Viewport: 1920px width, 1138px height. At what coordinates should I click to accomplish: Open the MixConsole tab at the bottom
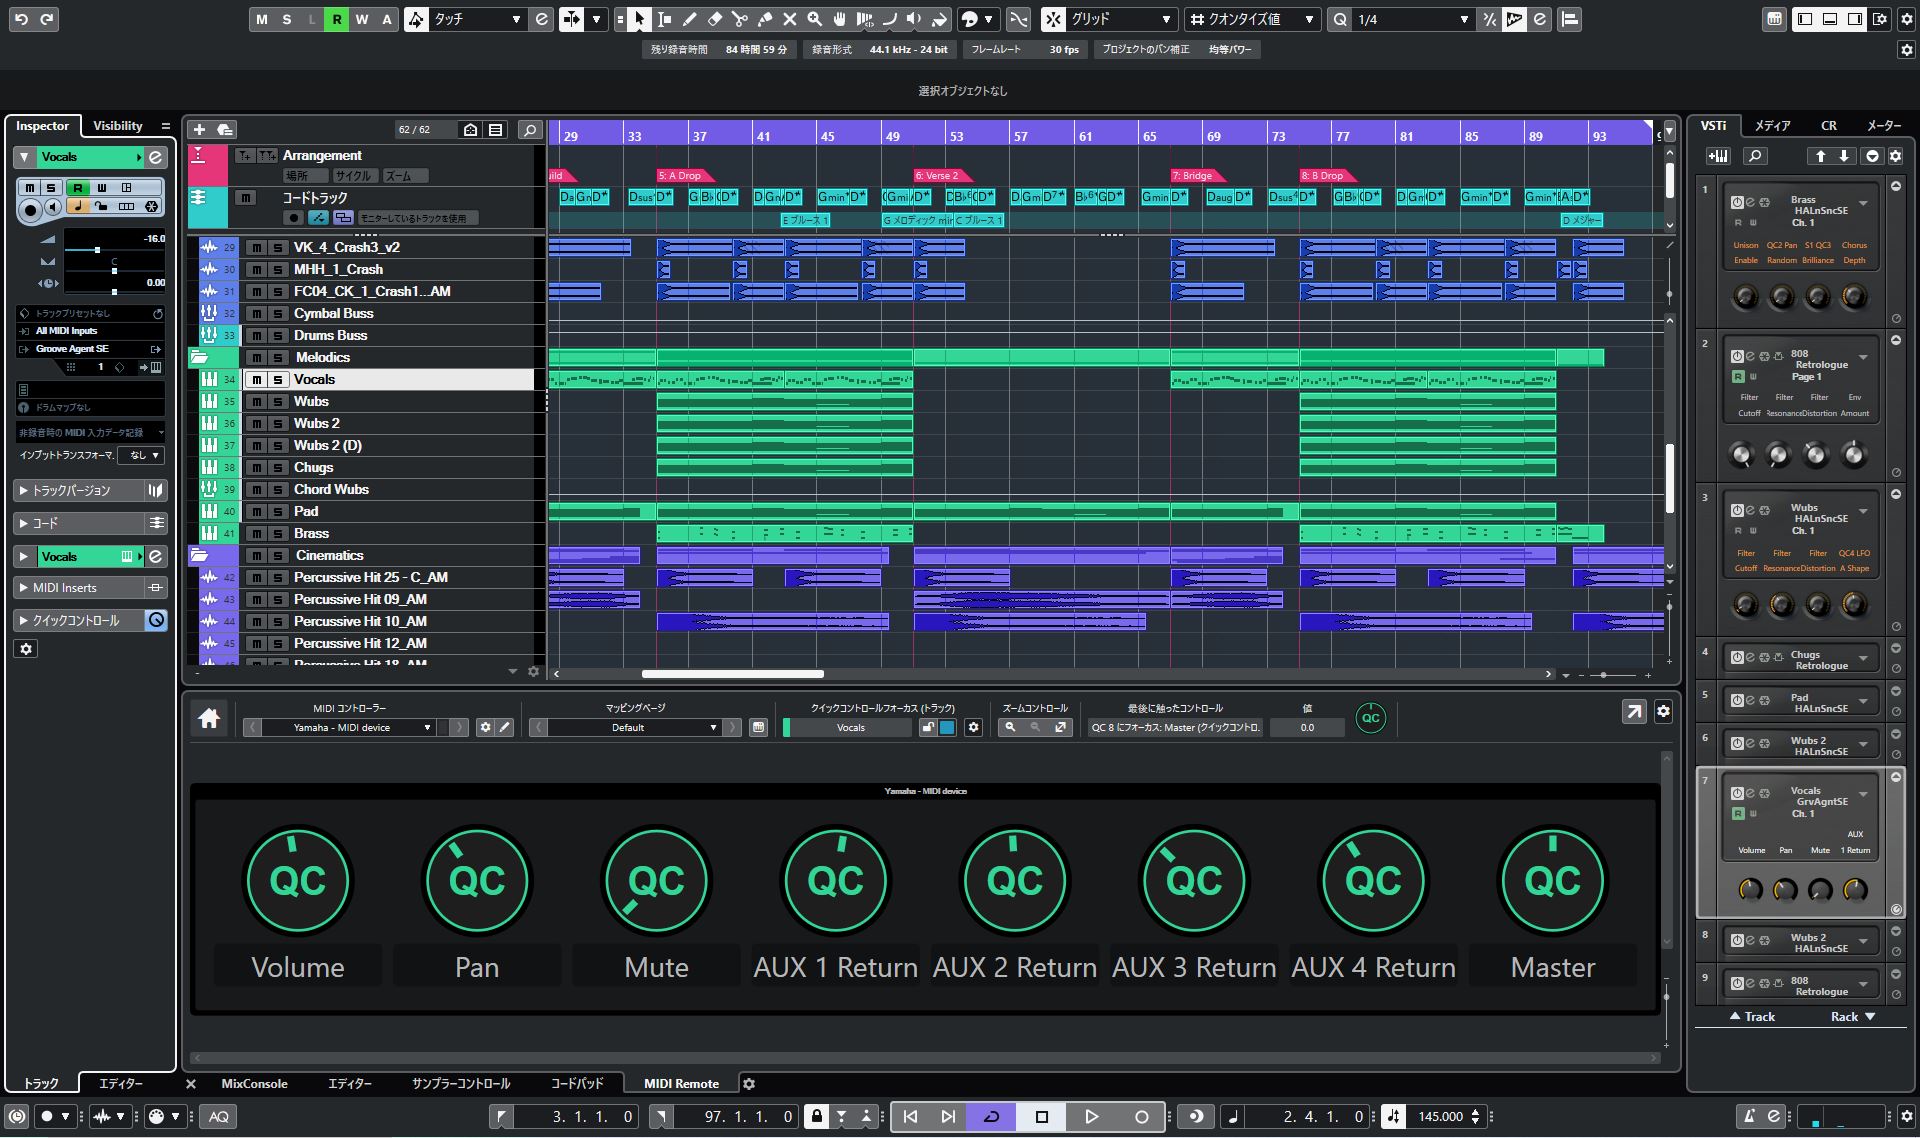click(x=255, y=1083)
